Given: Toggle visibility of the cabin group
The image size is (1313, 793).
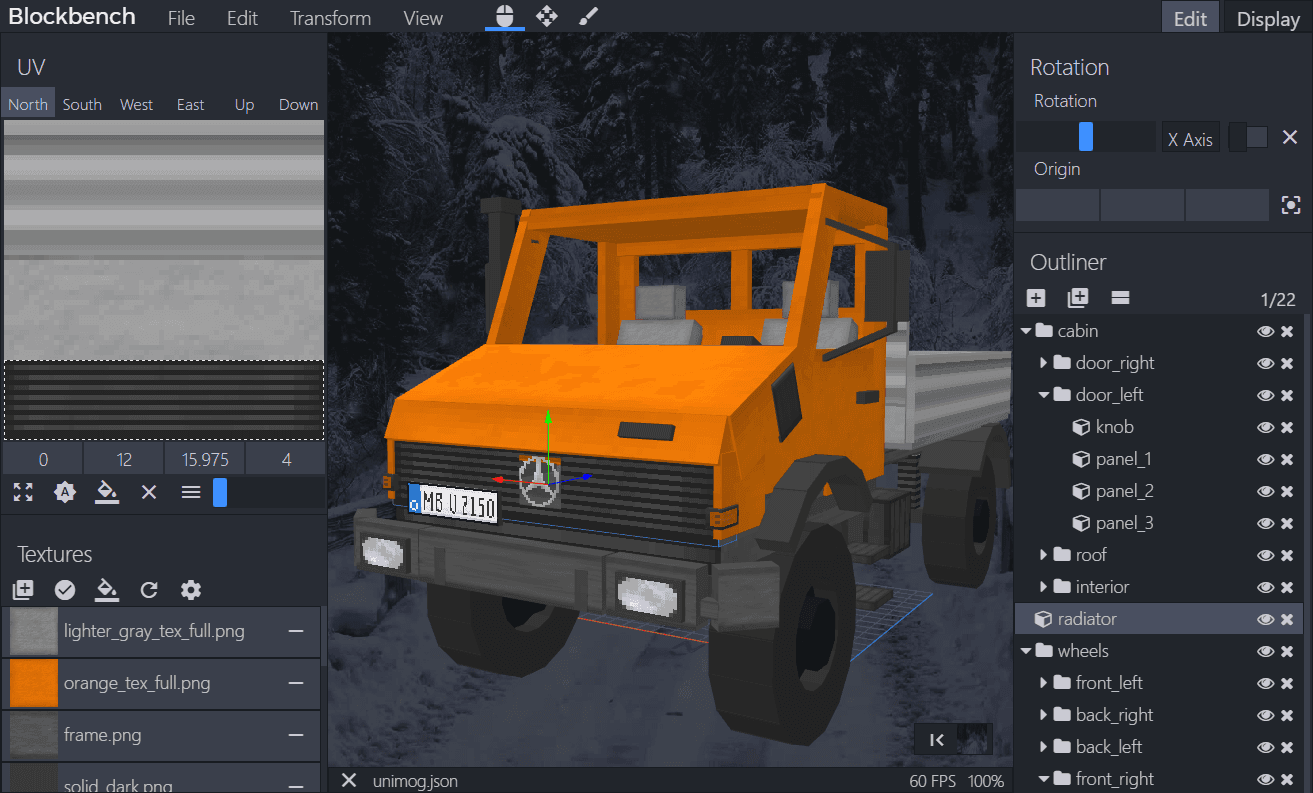Looking at the screenshot, I should pyautogui.click(x=1265, y=331).
